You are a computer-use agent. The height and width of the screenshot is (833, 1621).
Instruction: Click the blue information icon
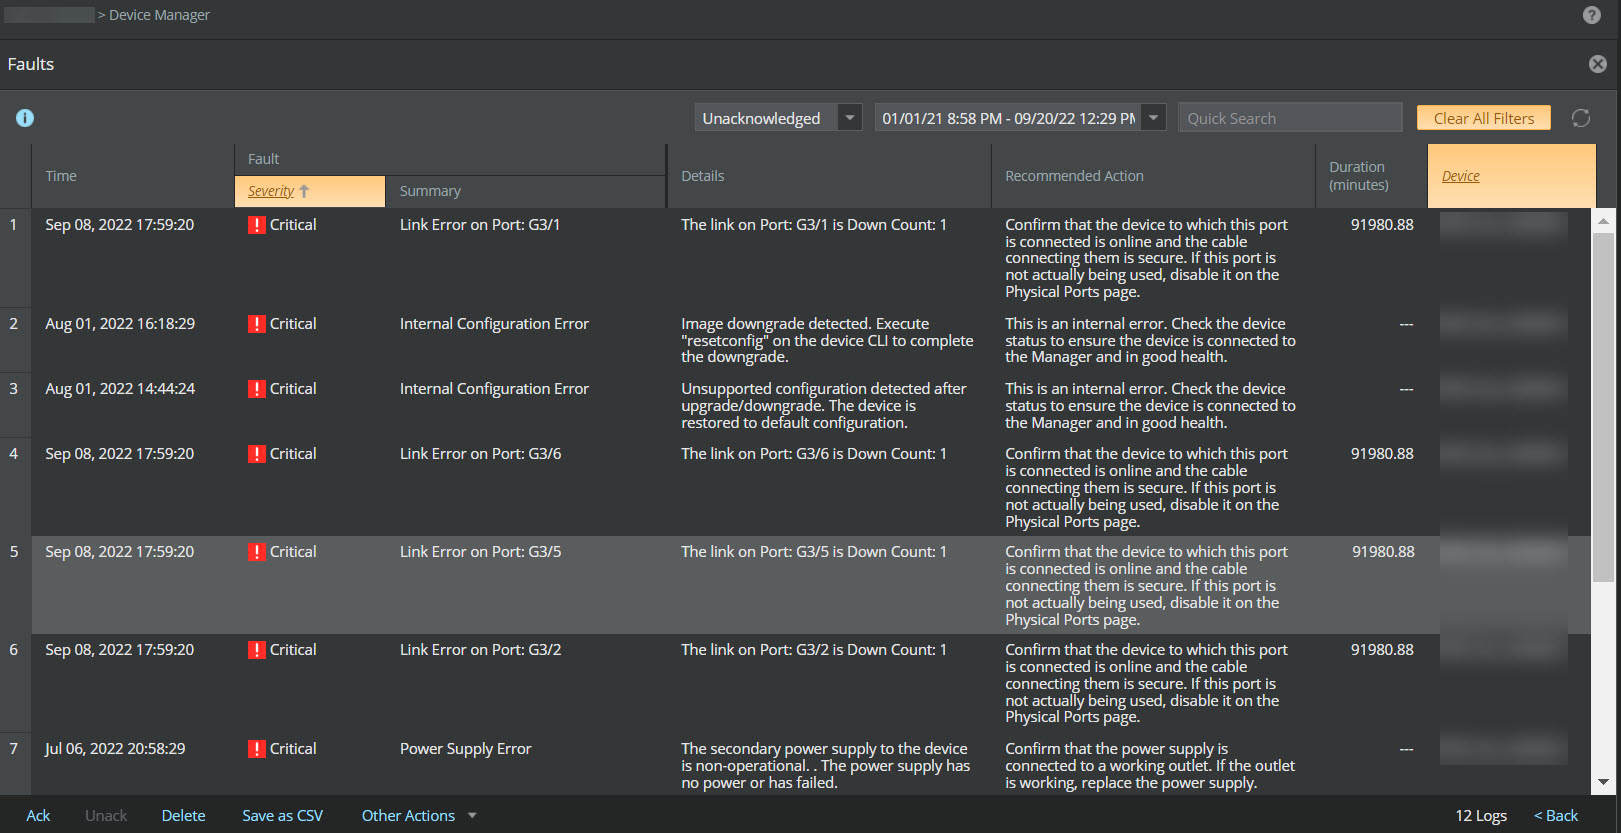pos(25,118)
